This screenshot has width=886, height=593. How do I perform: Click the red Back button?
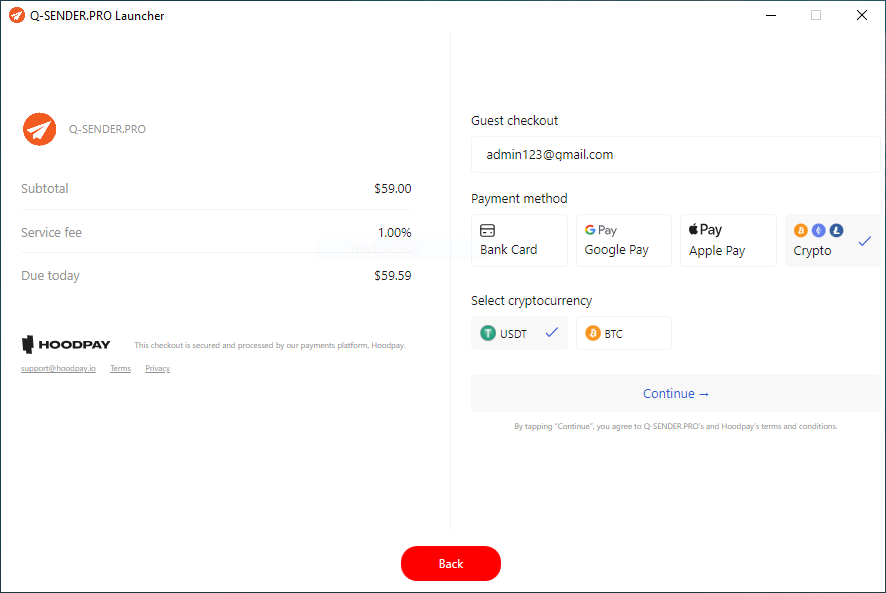[x=451, y=564]
